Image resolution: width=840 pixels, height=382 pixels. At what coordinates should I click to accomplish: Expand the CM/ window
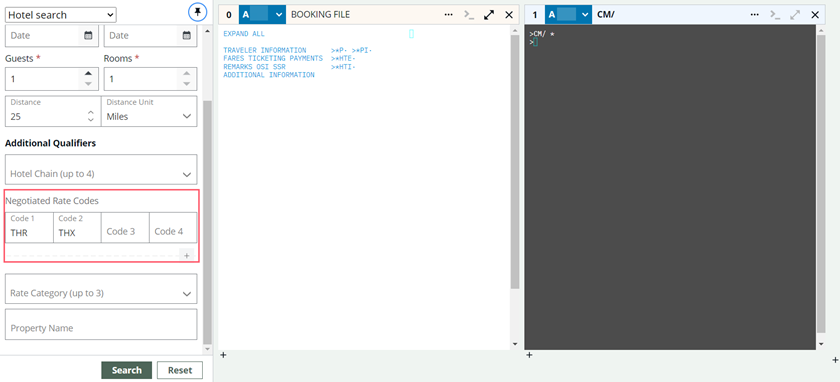(795, 14)
